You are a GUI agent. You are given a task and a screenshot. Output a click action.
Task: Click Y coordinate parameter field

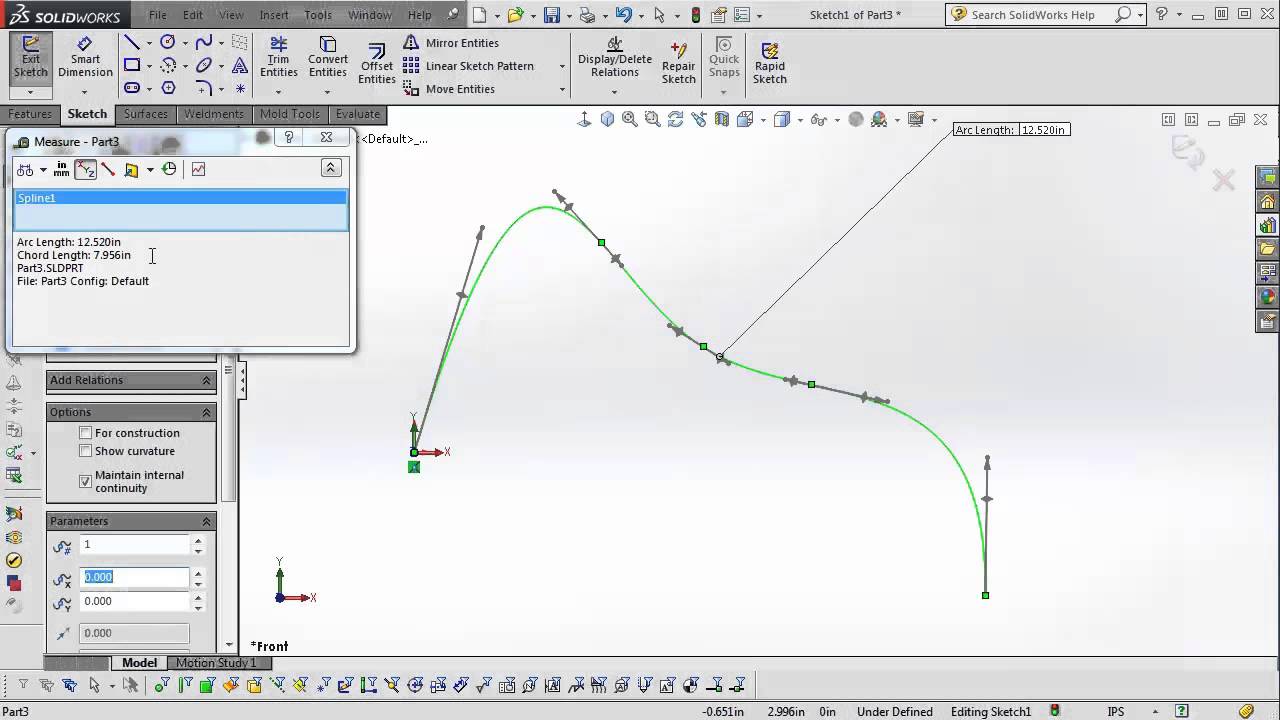click(x=134, y=601)
